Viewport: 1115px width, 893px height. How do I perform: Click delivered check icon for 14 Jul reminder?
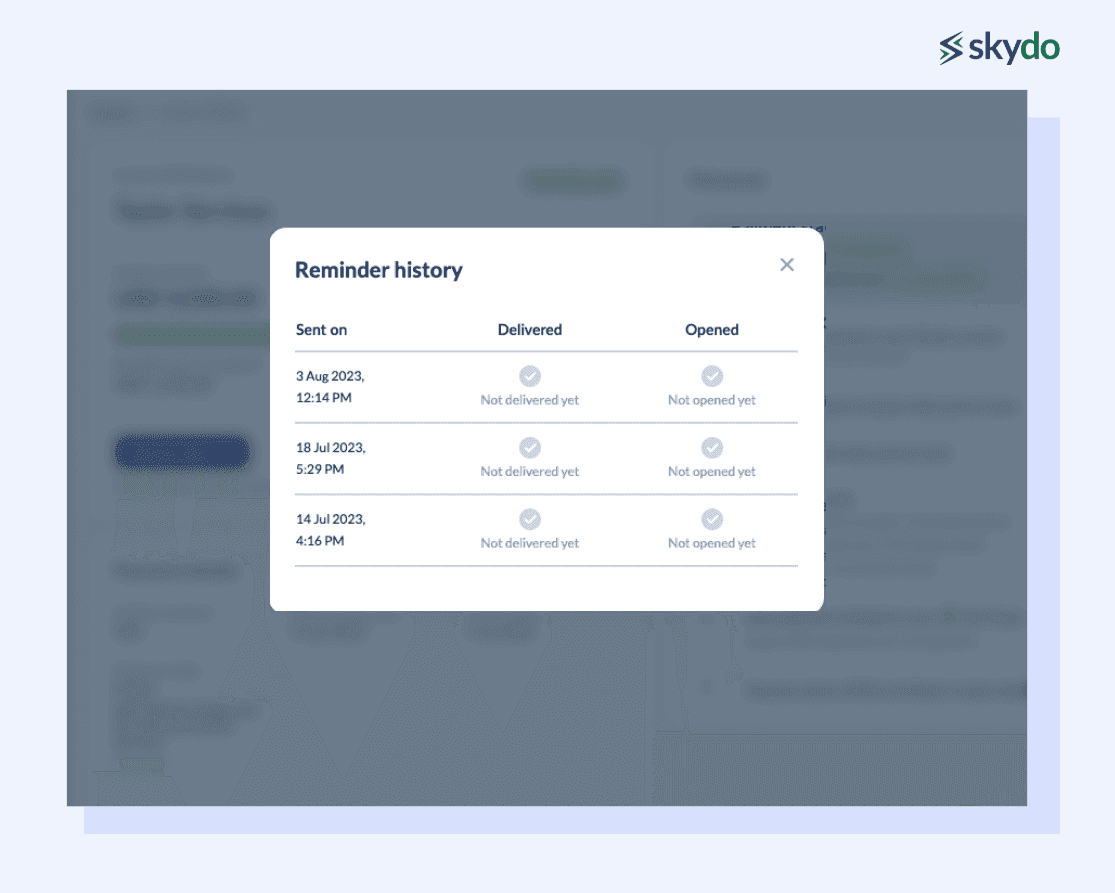[x=530, y=520]
